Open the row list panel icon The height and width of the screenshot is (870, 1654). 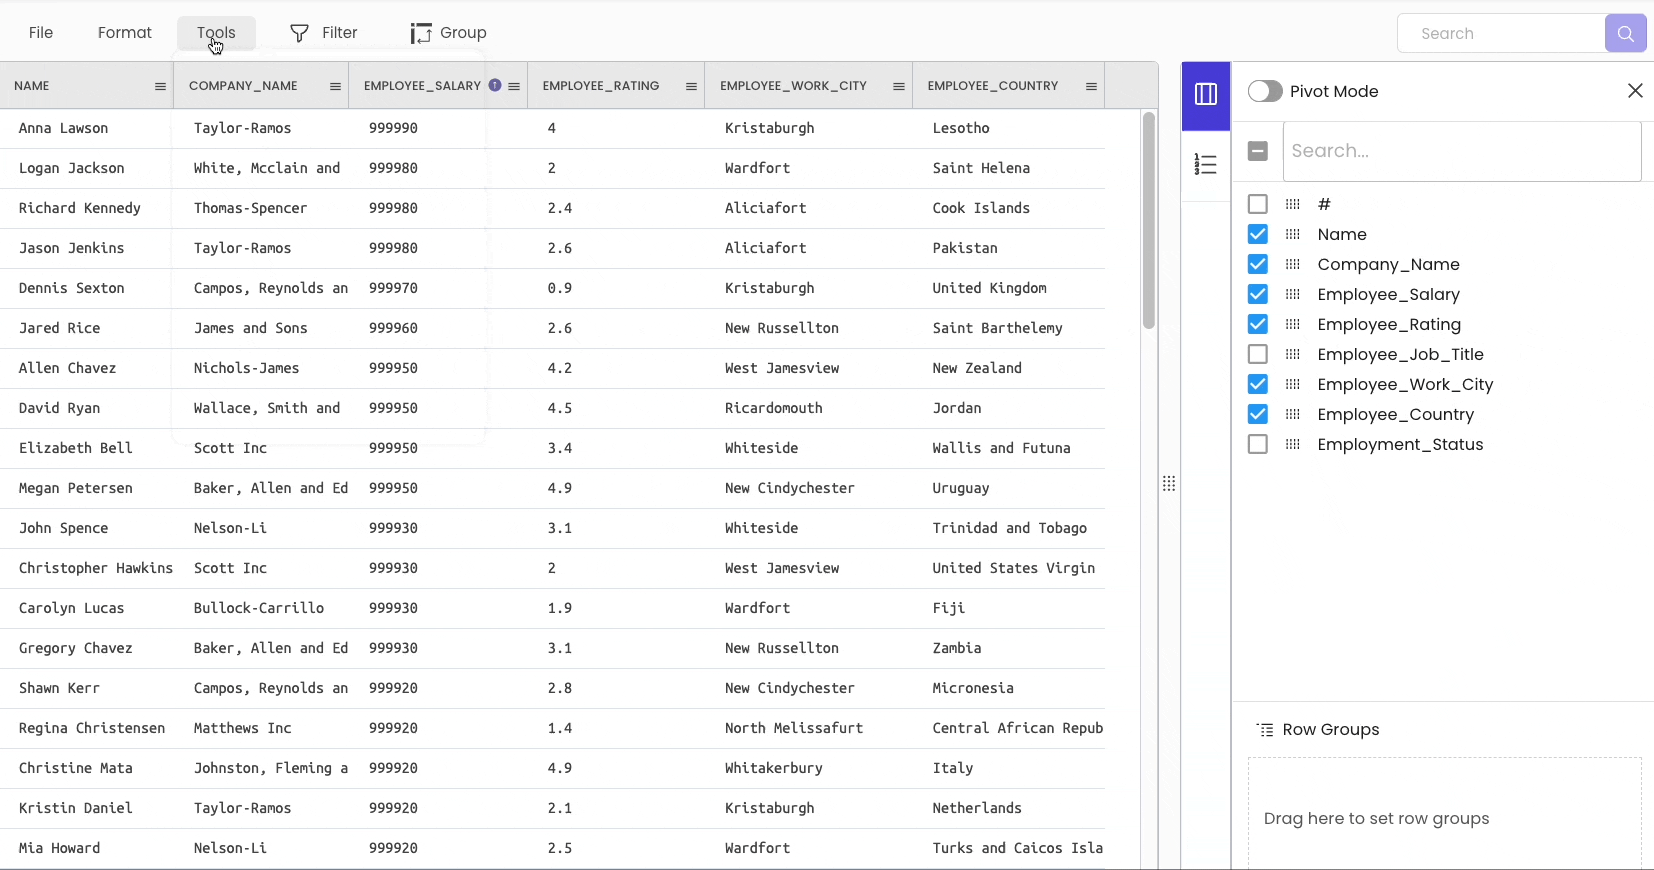1205,165
